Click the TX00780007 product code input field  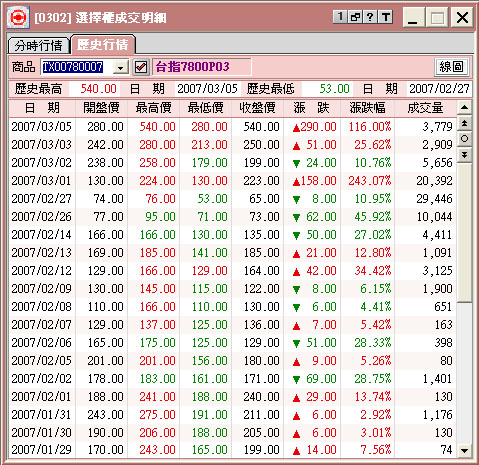coord(77,67)
